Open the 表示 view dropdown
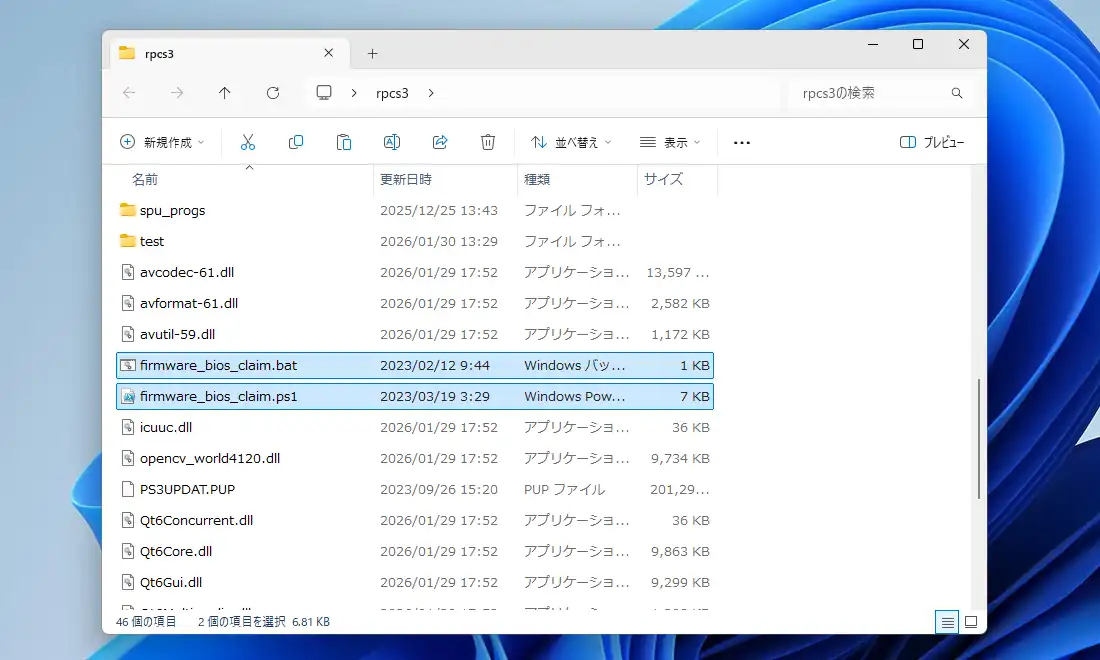 tap(670, 142)
